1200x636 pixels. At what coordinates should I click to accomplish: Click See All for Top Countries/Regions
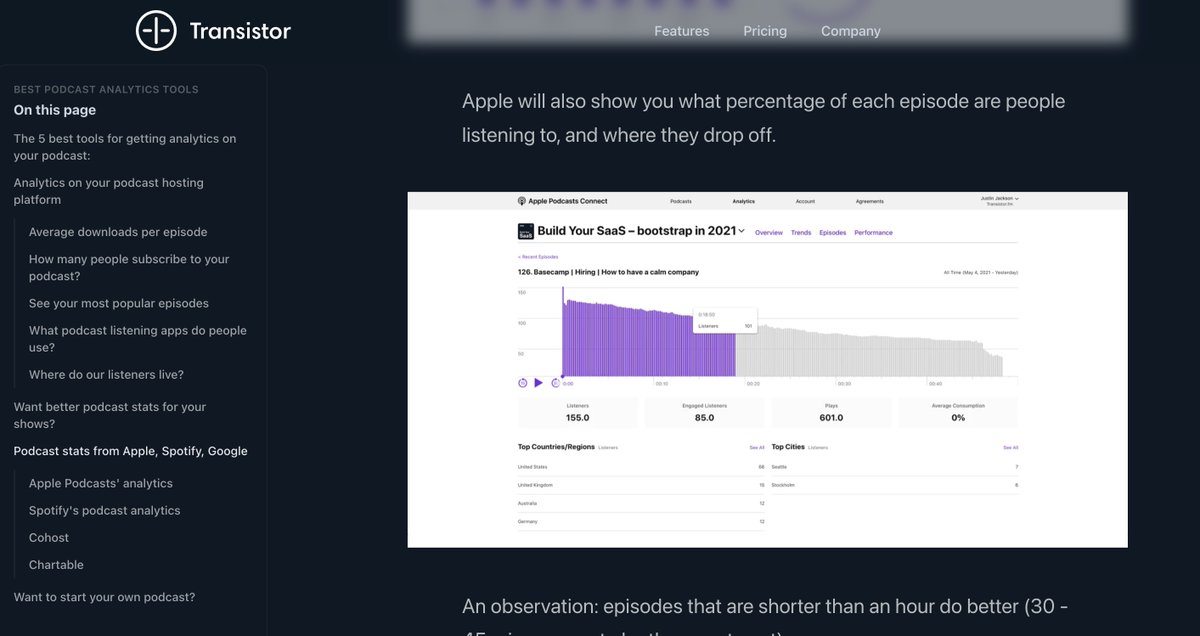coord(757,447)
